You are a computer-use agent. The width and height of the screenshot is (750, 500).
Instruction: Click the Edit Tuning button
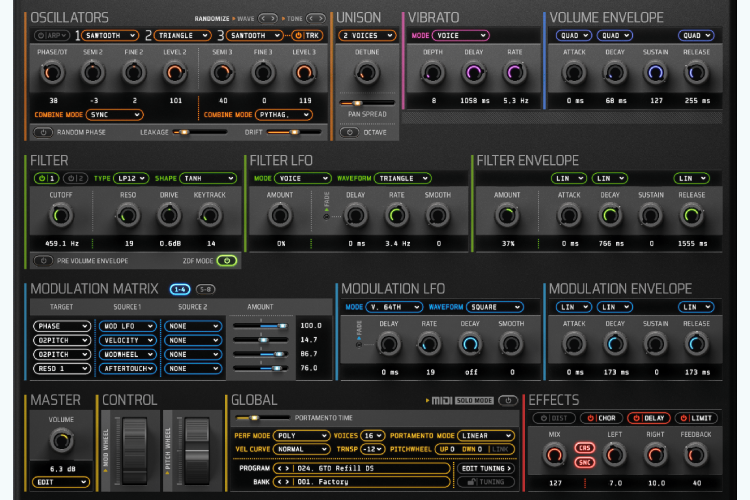pos(486,468)
